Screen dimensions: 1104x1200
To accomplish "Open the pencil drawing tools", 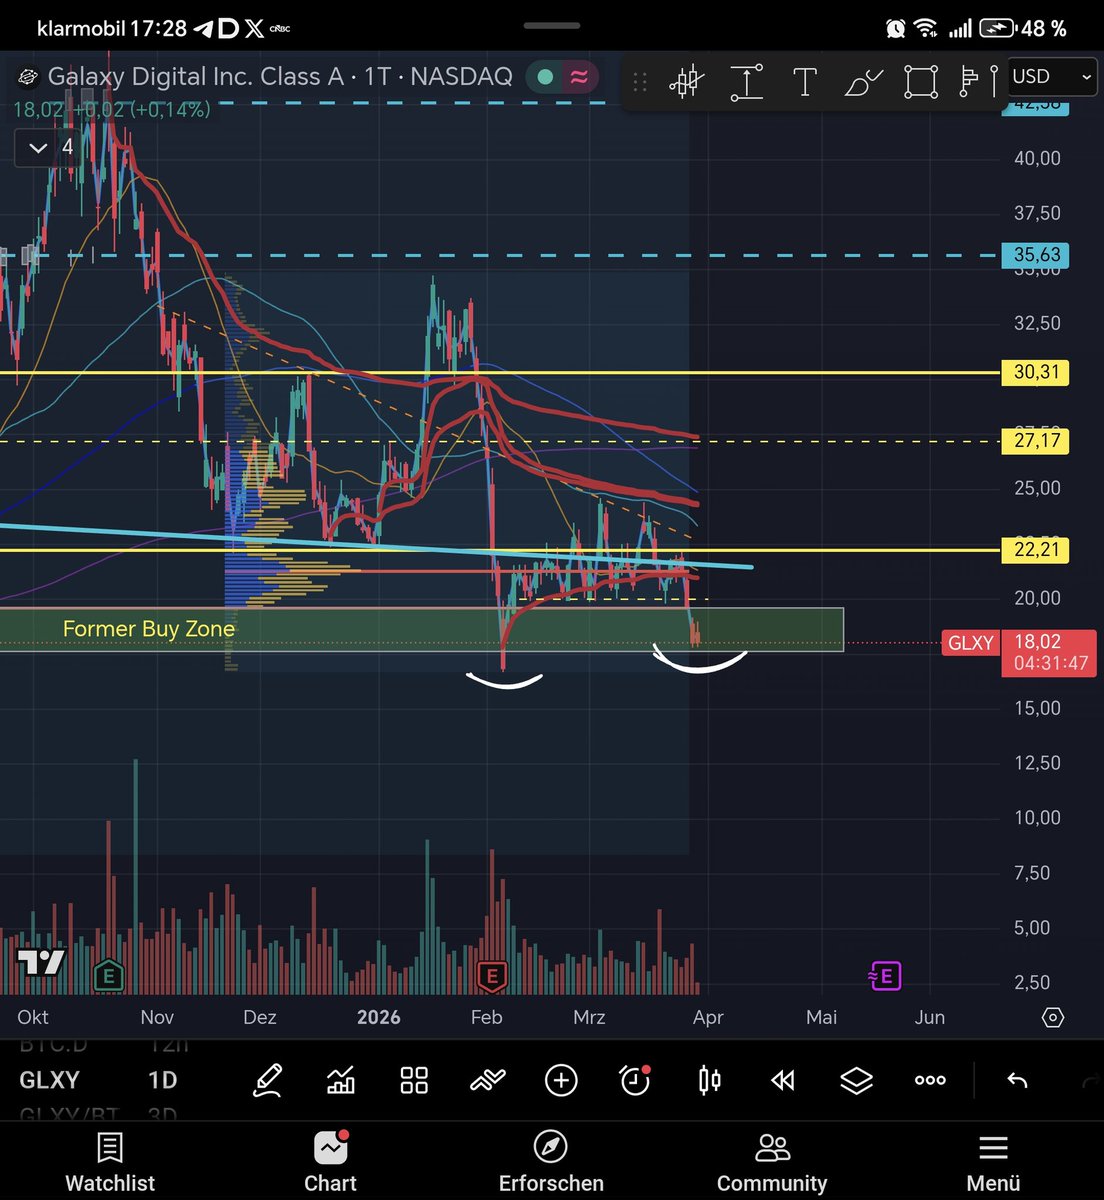I will pyautogui.click(x=267, y=1080).
